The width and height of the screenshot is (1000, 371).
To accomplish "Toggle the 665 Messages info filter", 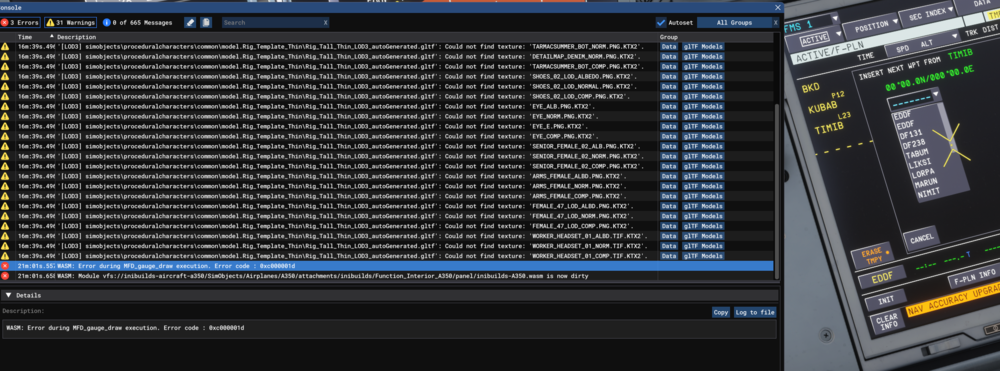I will point(138,22).
